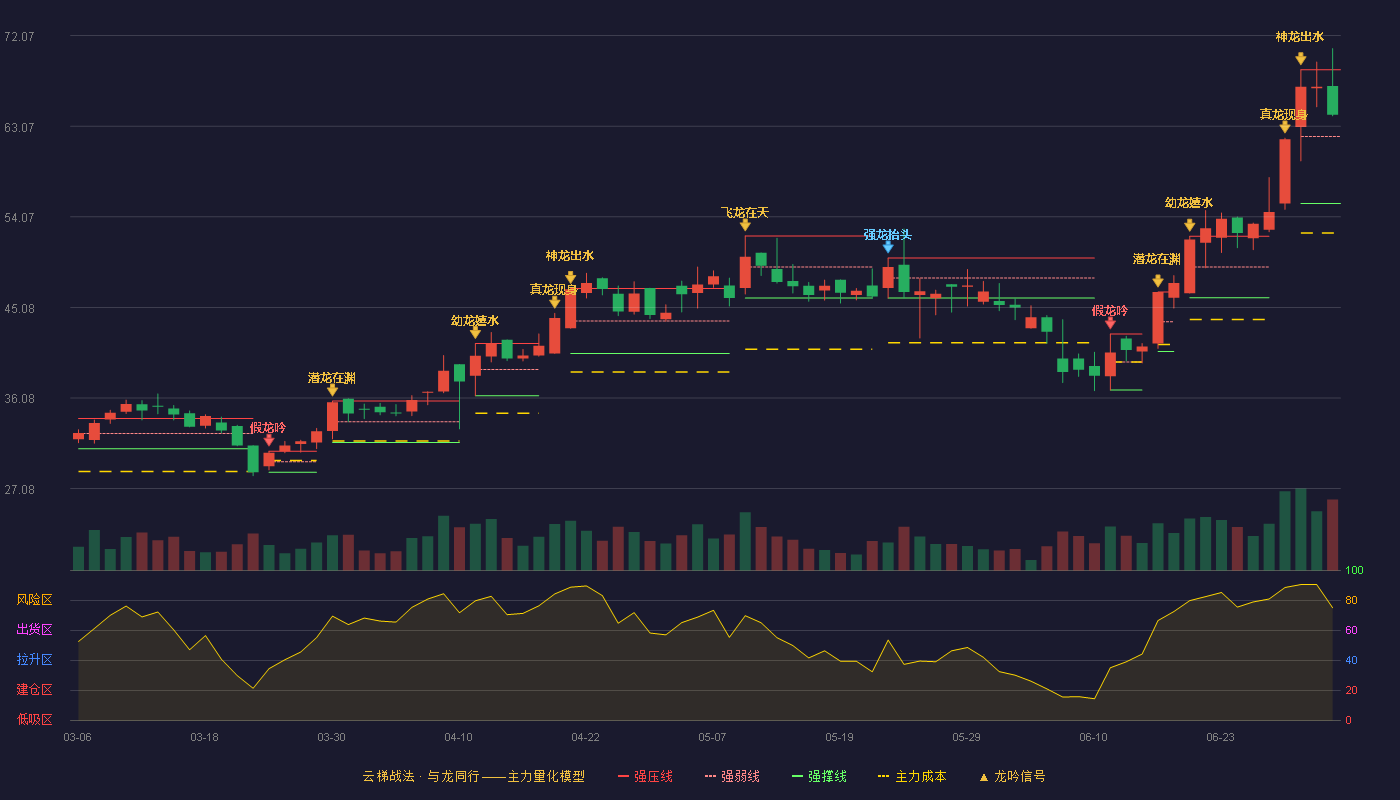Click the orange 80 indicator axis value
This screenshot has height=800, width=1400.
(x=1351, y=601)
